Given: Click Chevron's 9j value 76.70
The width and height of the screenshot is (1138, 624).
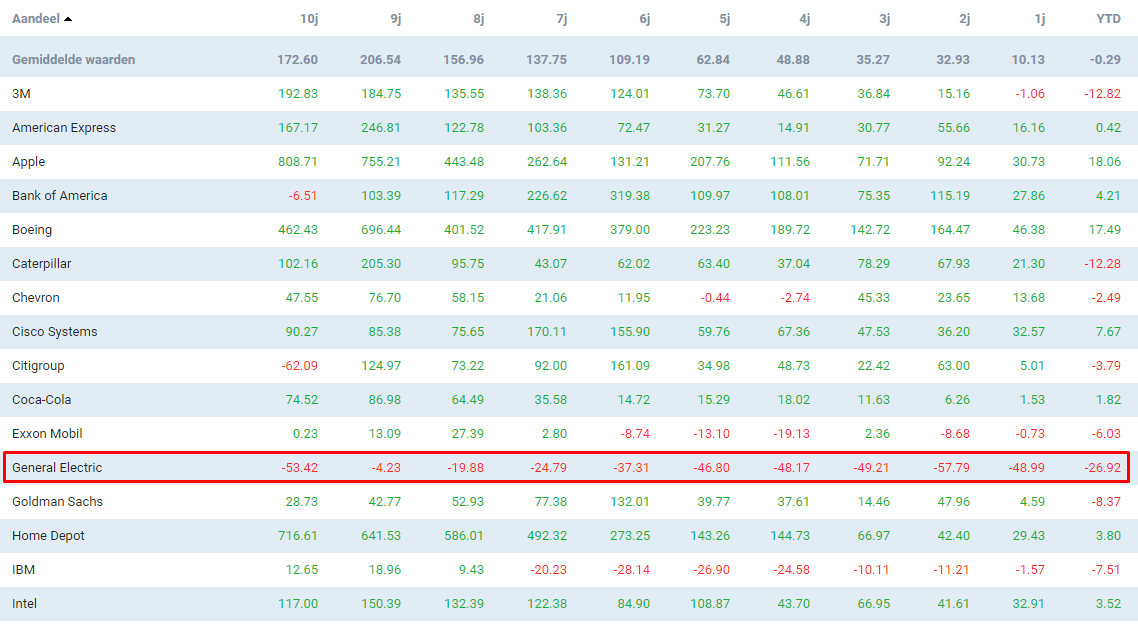Looking at the screenshot, I should 385,297.
